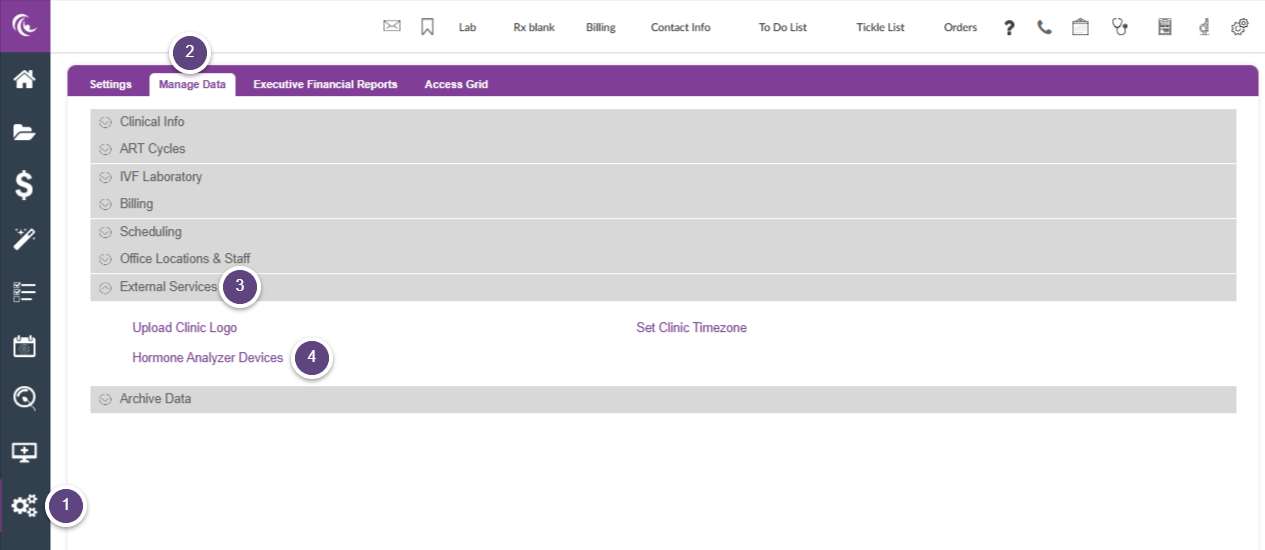Open Rx blank from top bar
This screenshot has width=1265, height=550.
(x=534, y=28)
